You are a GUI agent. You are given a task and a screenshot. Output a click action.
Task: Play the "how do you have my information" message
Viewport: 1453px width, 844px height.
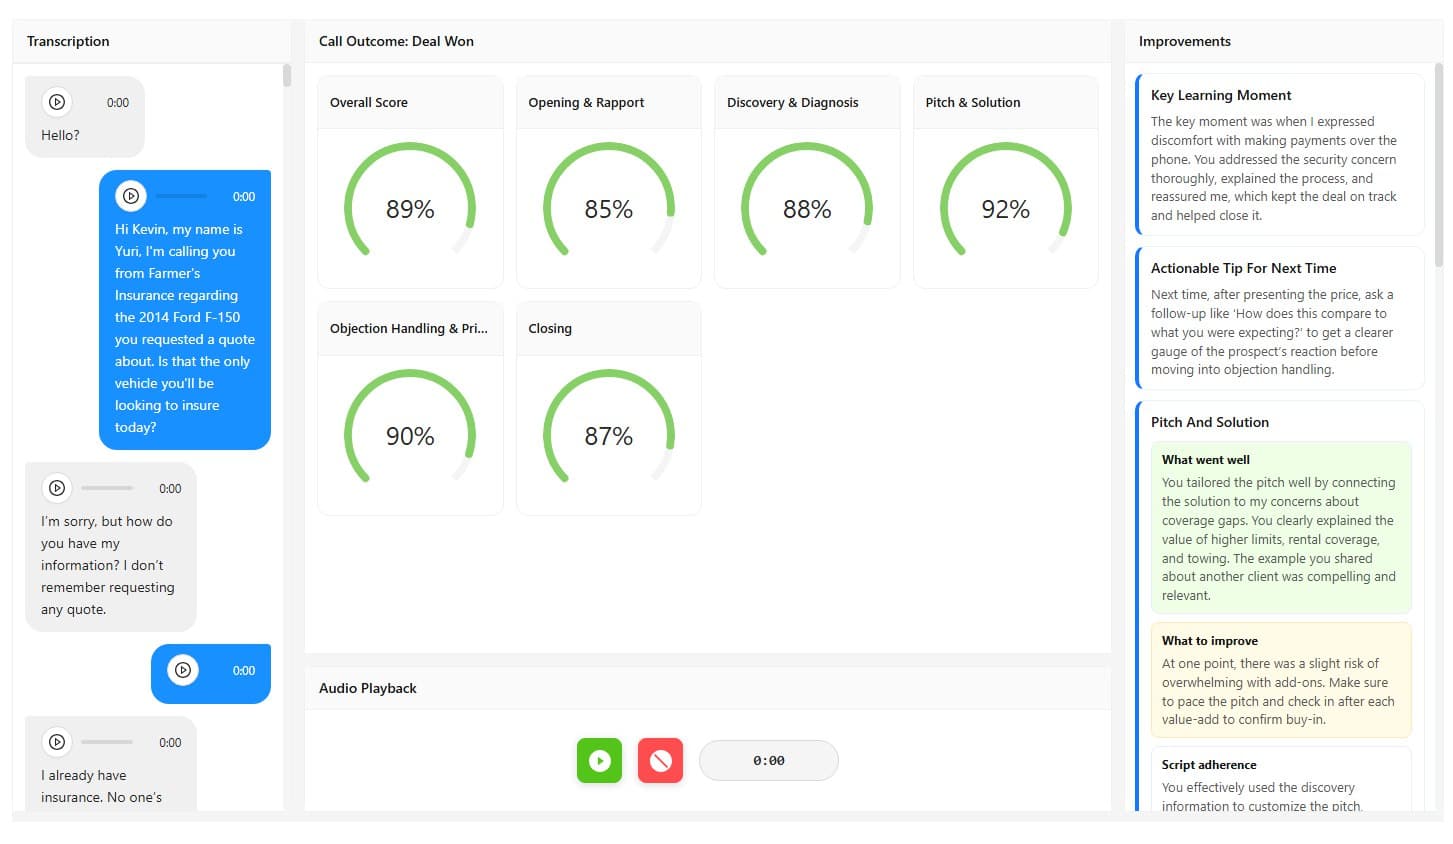tap(57, 488)
